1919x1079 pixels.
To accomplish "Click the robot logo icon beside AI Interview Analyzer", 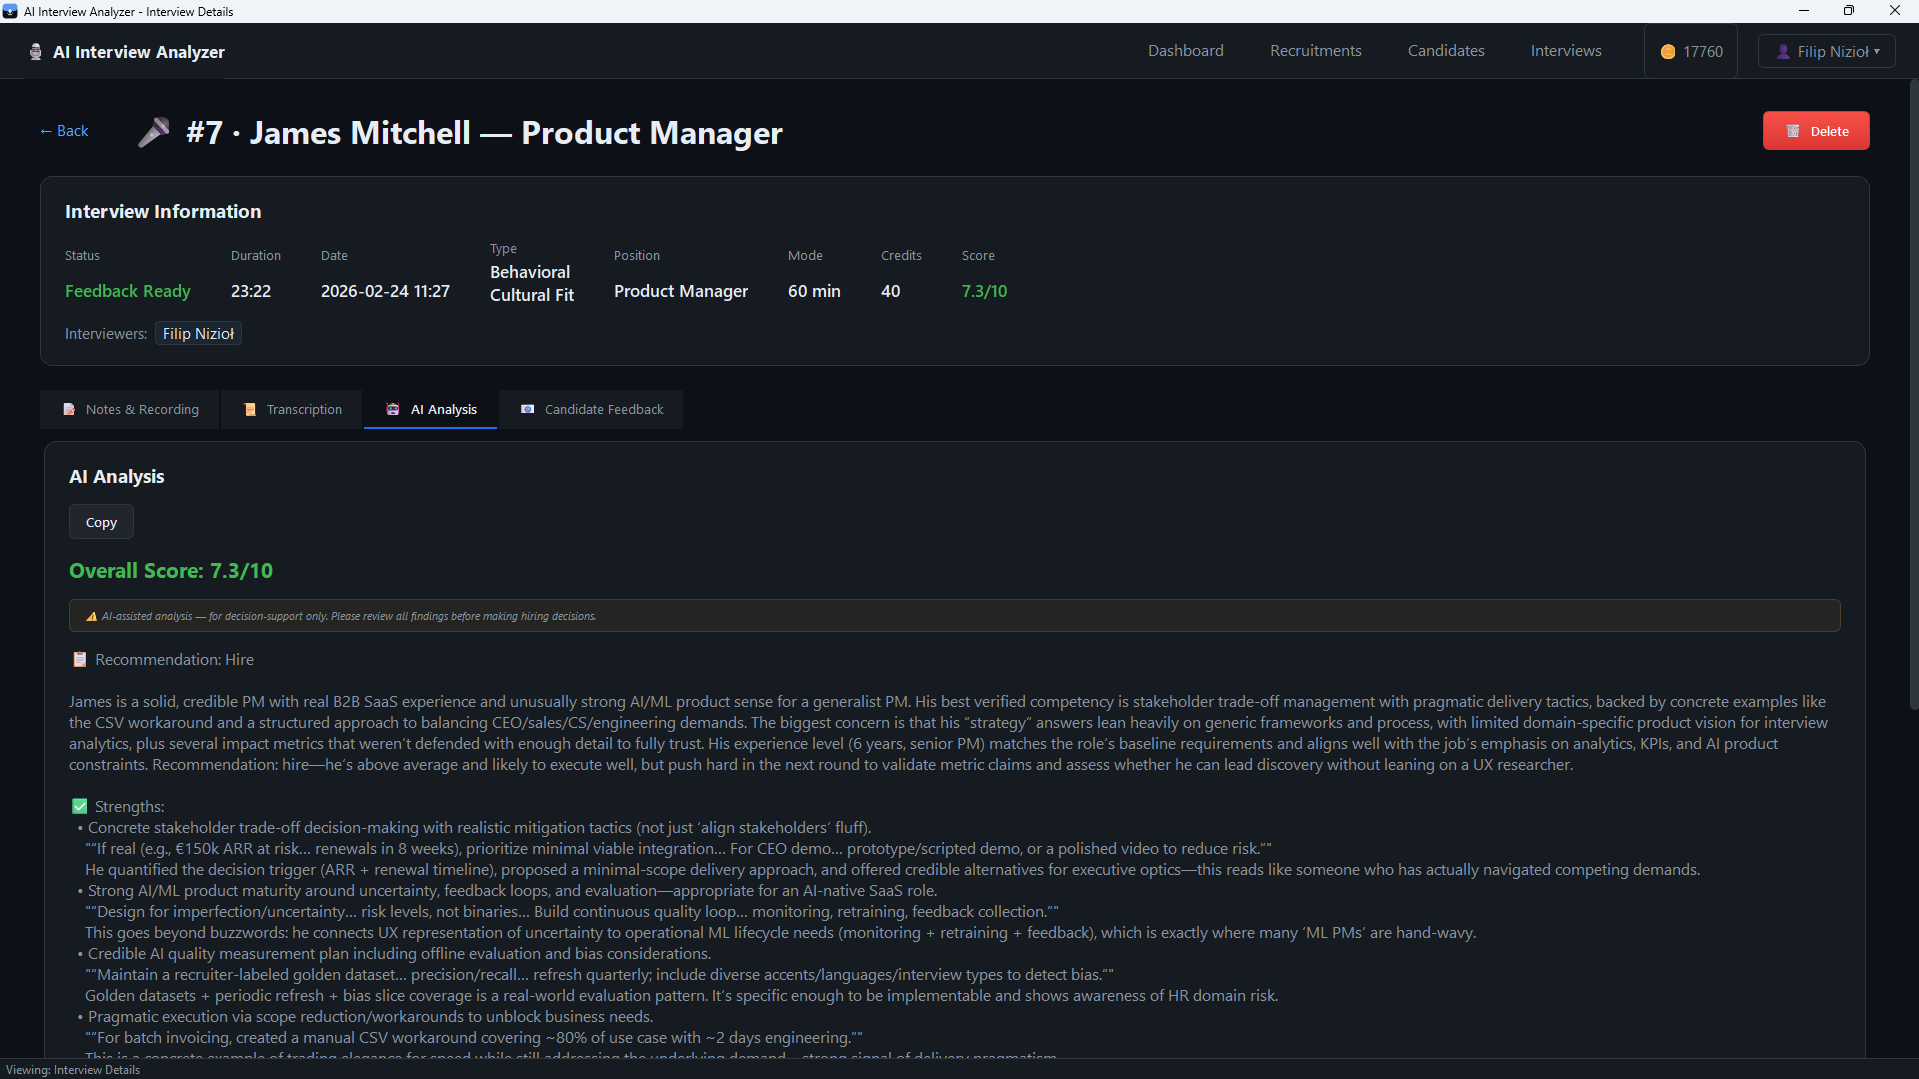I will (x=36, y=52).
